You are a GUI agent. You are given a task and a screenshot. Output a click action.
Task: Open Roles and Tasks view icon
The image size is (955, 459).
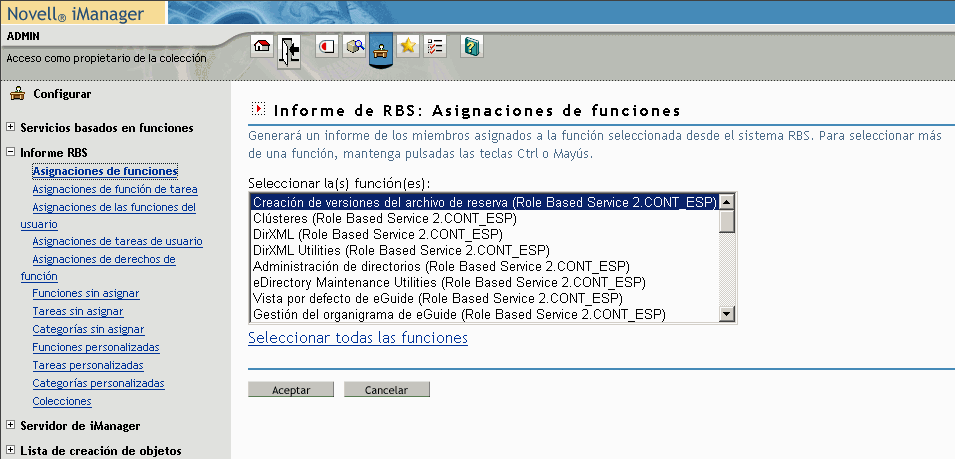[327, 46]
